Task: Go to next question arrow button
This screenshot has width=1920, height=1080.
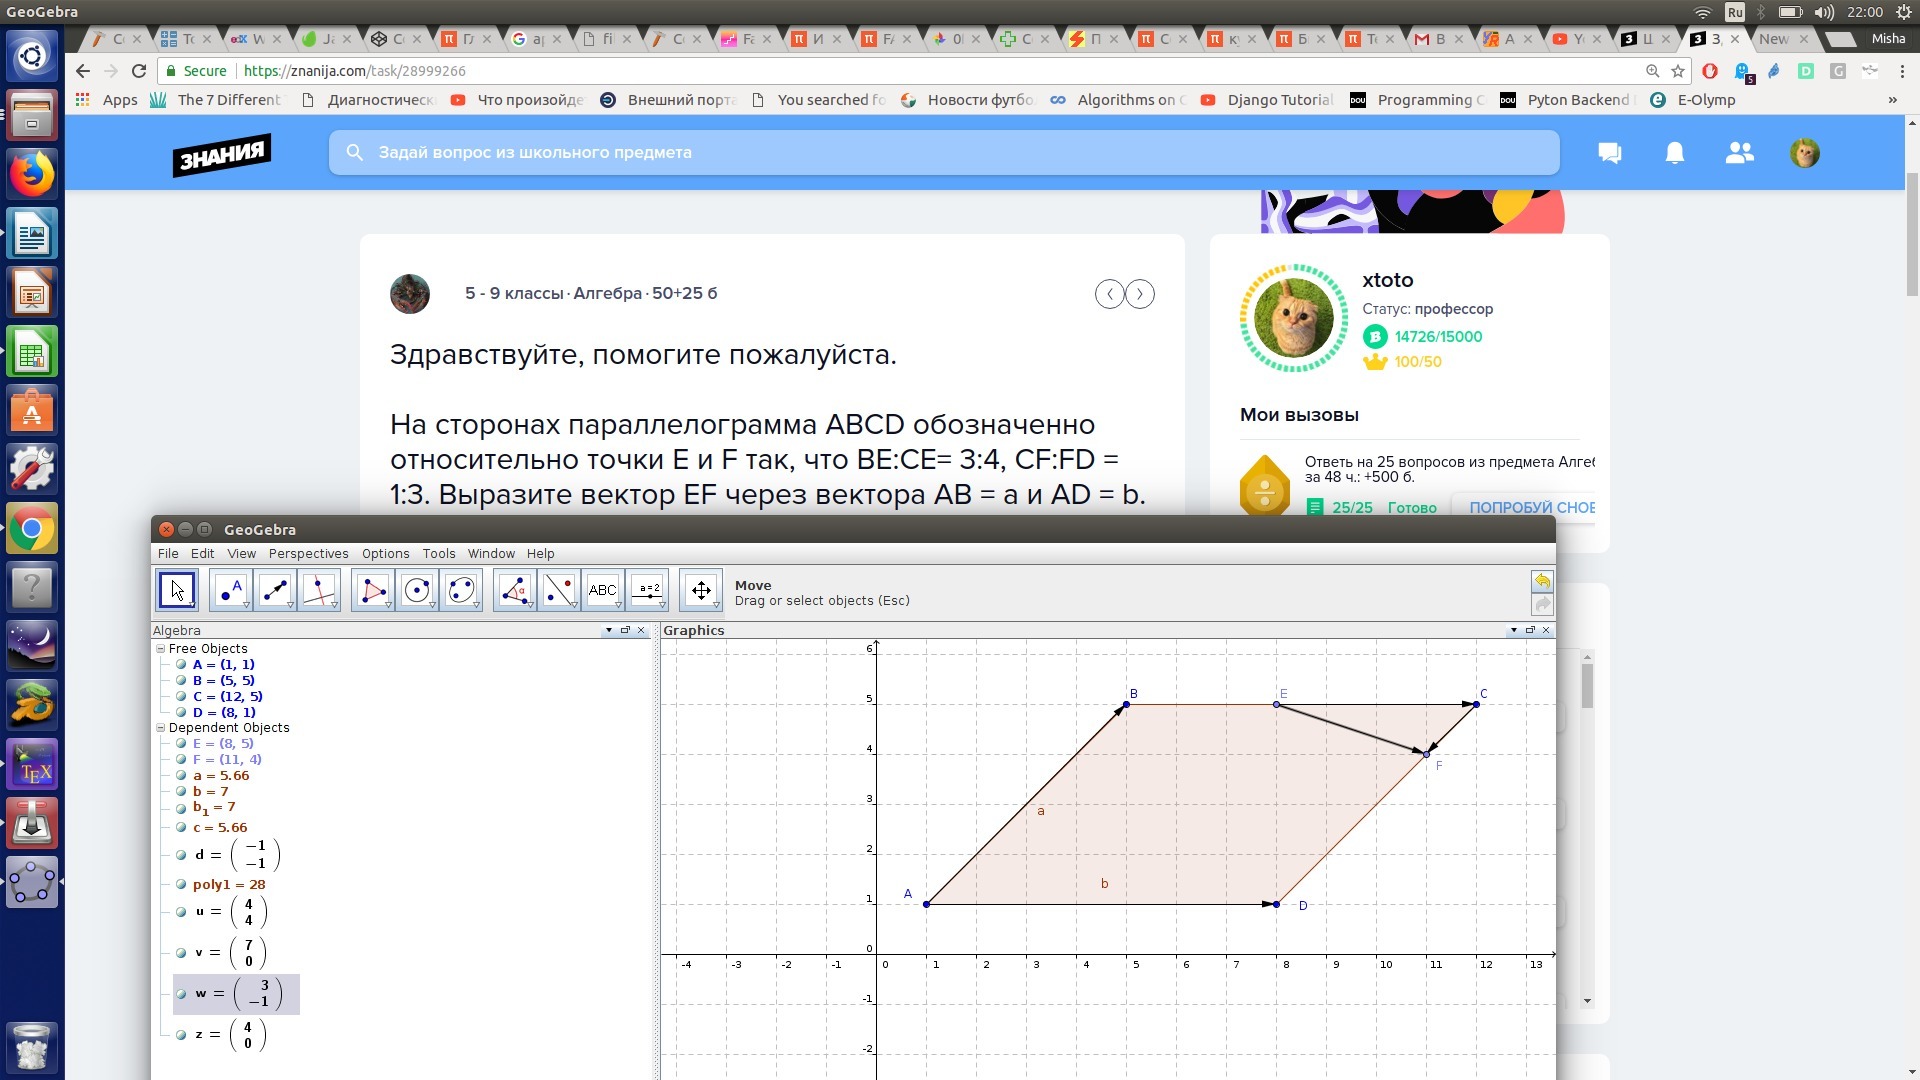Action: pyautogui.click(x=1139, y=294)
